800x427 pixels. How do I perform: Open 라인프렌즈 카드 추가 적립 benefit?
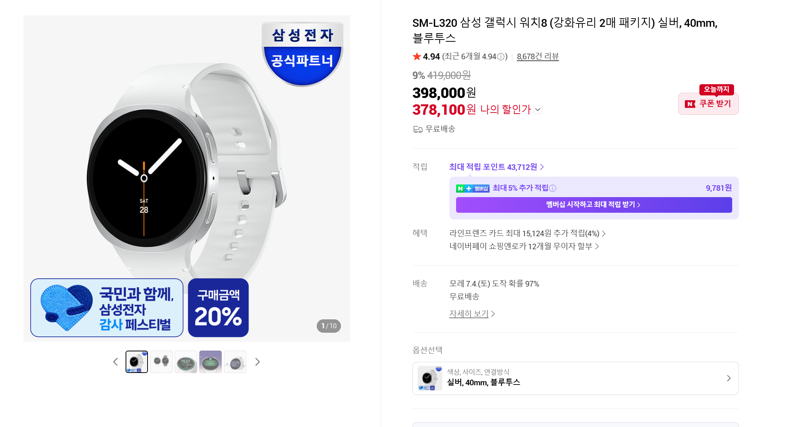528,234
